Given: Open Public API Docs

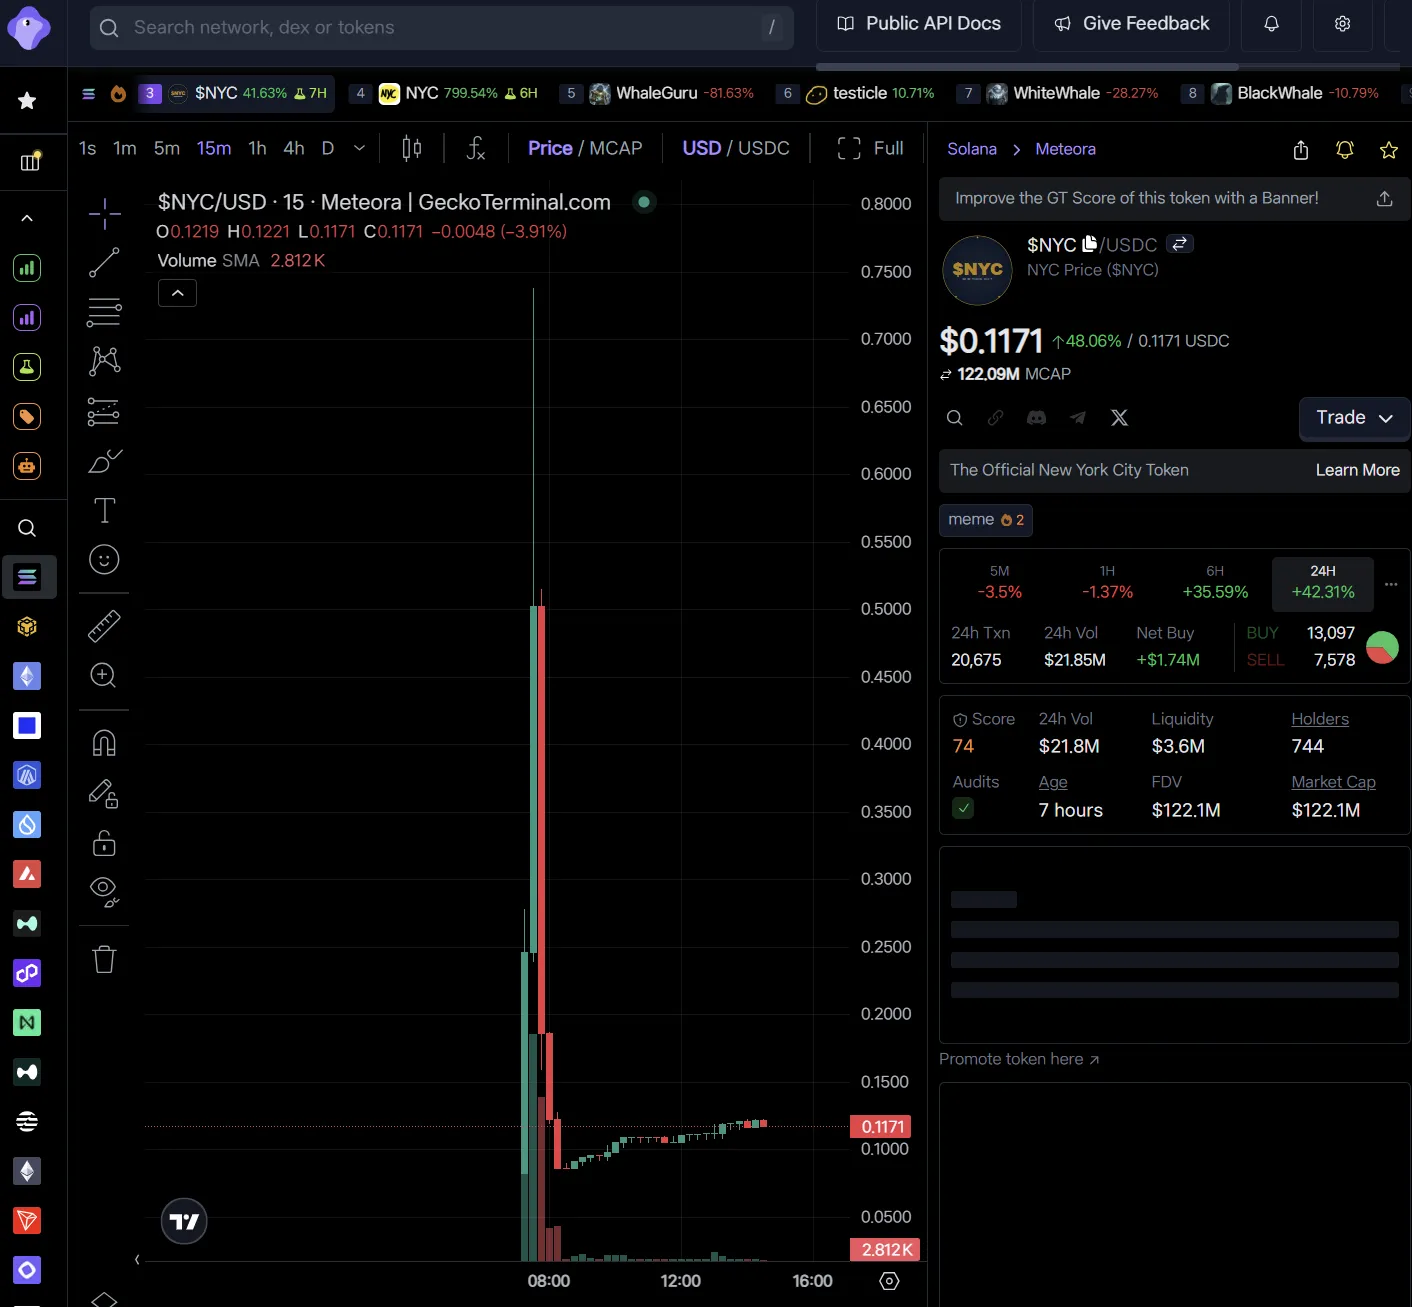Looking at the screenshot, I should (x=919, y=24).
